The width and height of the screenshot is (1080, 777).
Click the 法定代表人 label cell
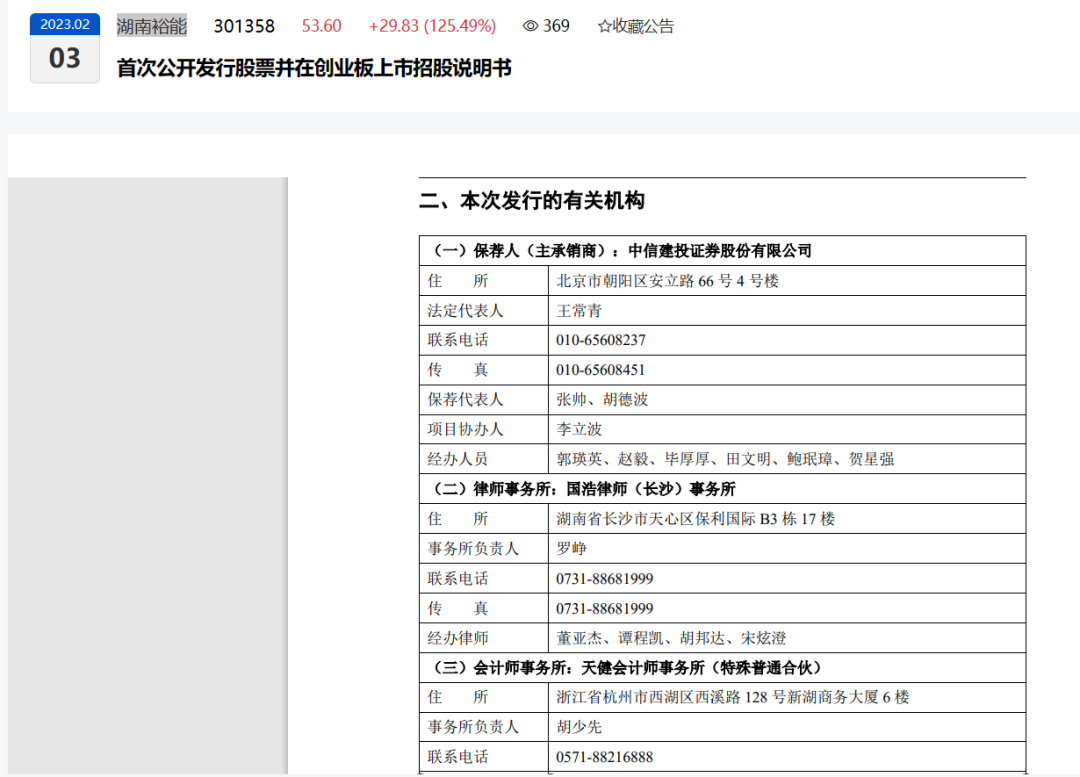tap(484, 311)
